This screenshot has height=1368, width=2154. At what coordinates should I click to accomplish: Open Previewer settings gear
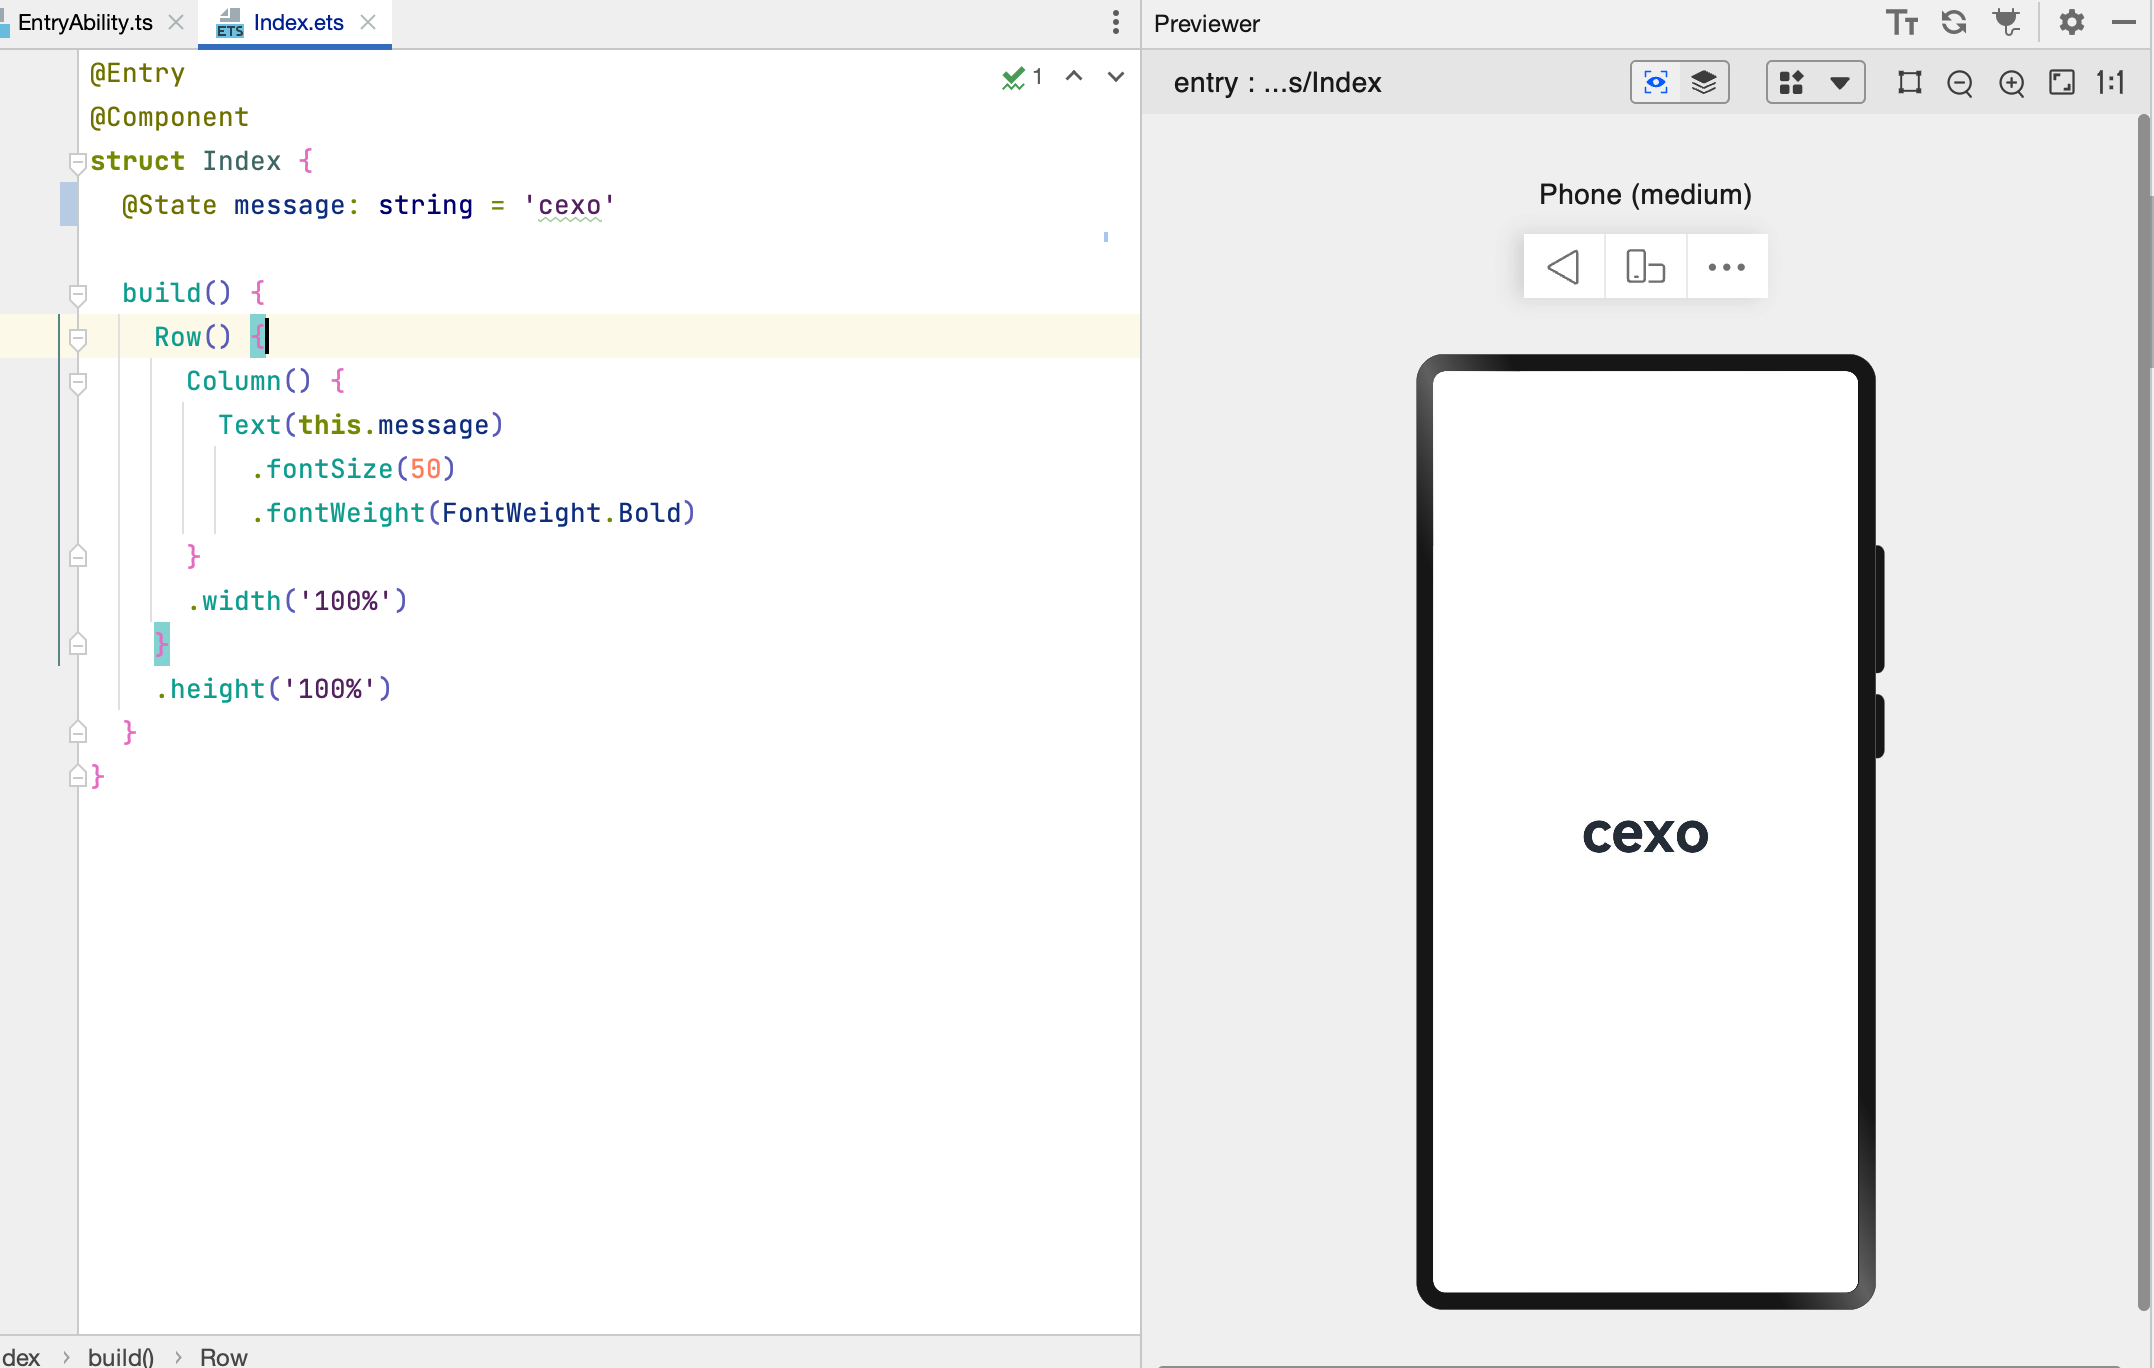tap(2072, 22)
